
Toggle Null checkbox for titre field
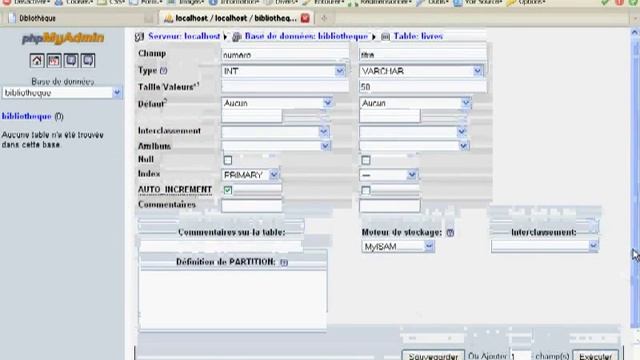tap(366, 160)
